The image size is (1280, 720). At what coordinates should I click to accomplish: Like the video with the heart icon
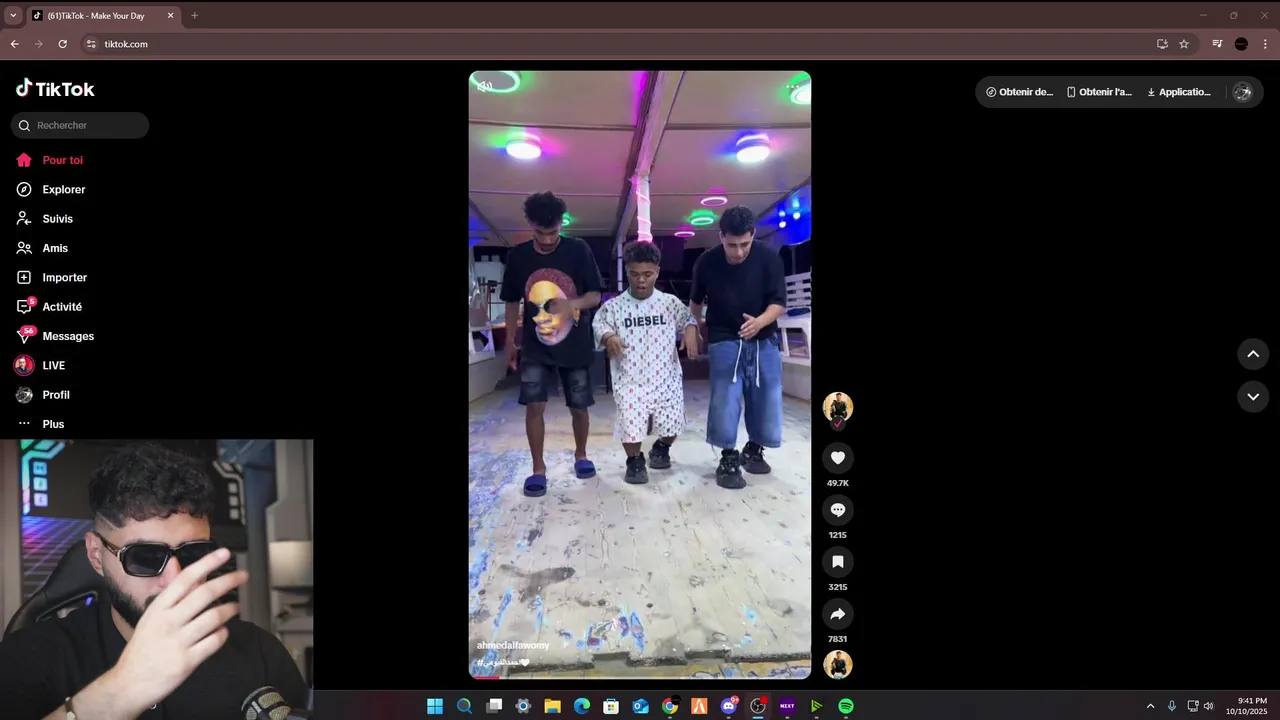coord(838,458)
